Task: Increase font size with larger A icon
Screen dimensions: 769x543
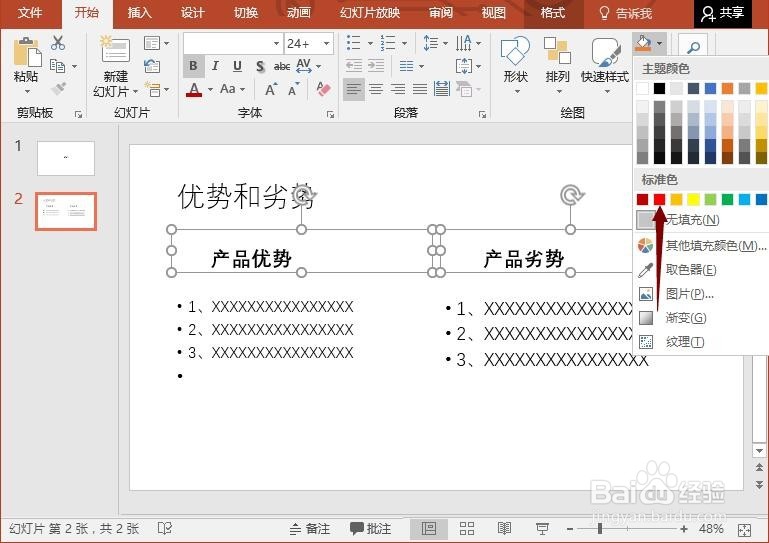Action: [x=271, y=89]
